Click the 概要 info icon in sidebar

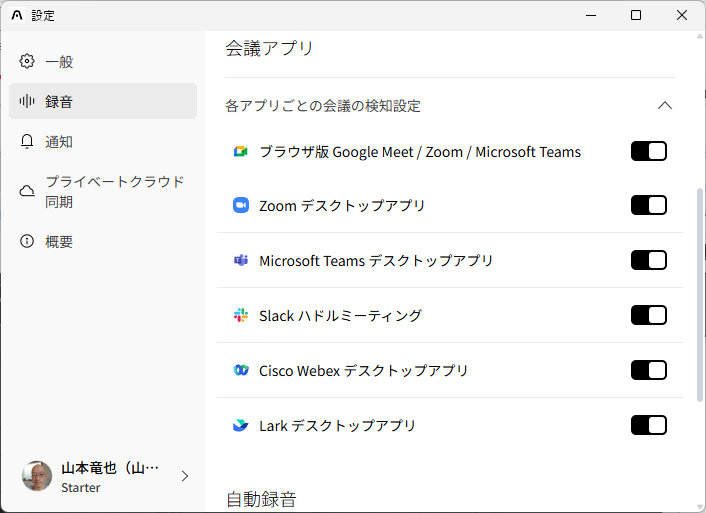27,242
